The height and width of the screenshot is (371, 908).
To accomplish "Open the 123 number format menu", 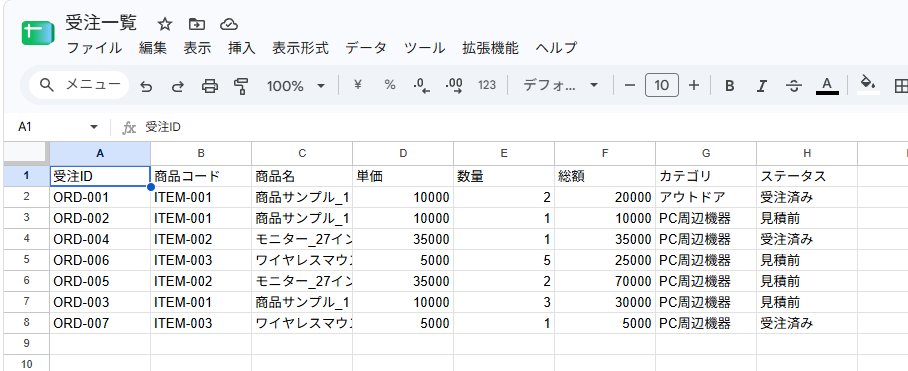I will [x=487, y=85].
